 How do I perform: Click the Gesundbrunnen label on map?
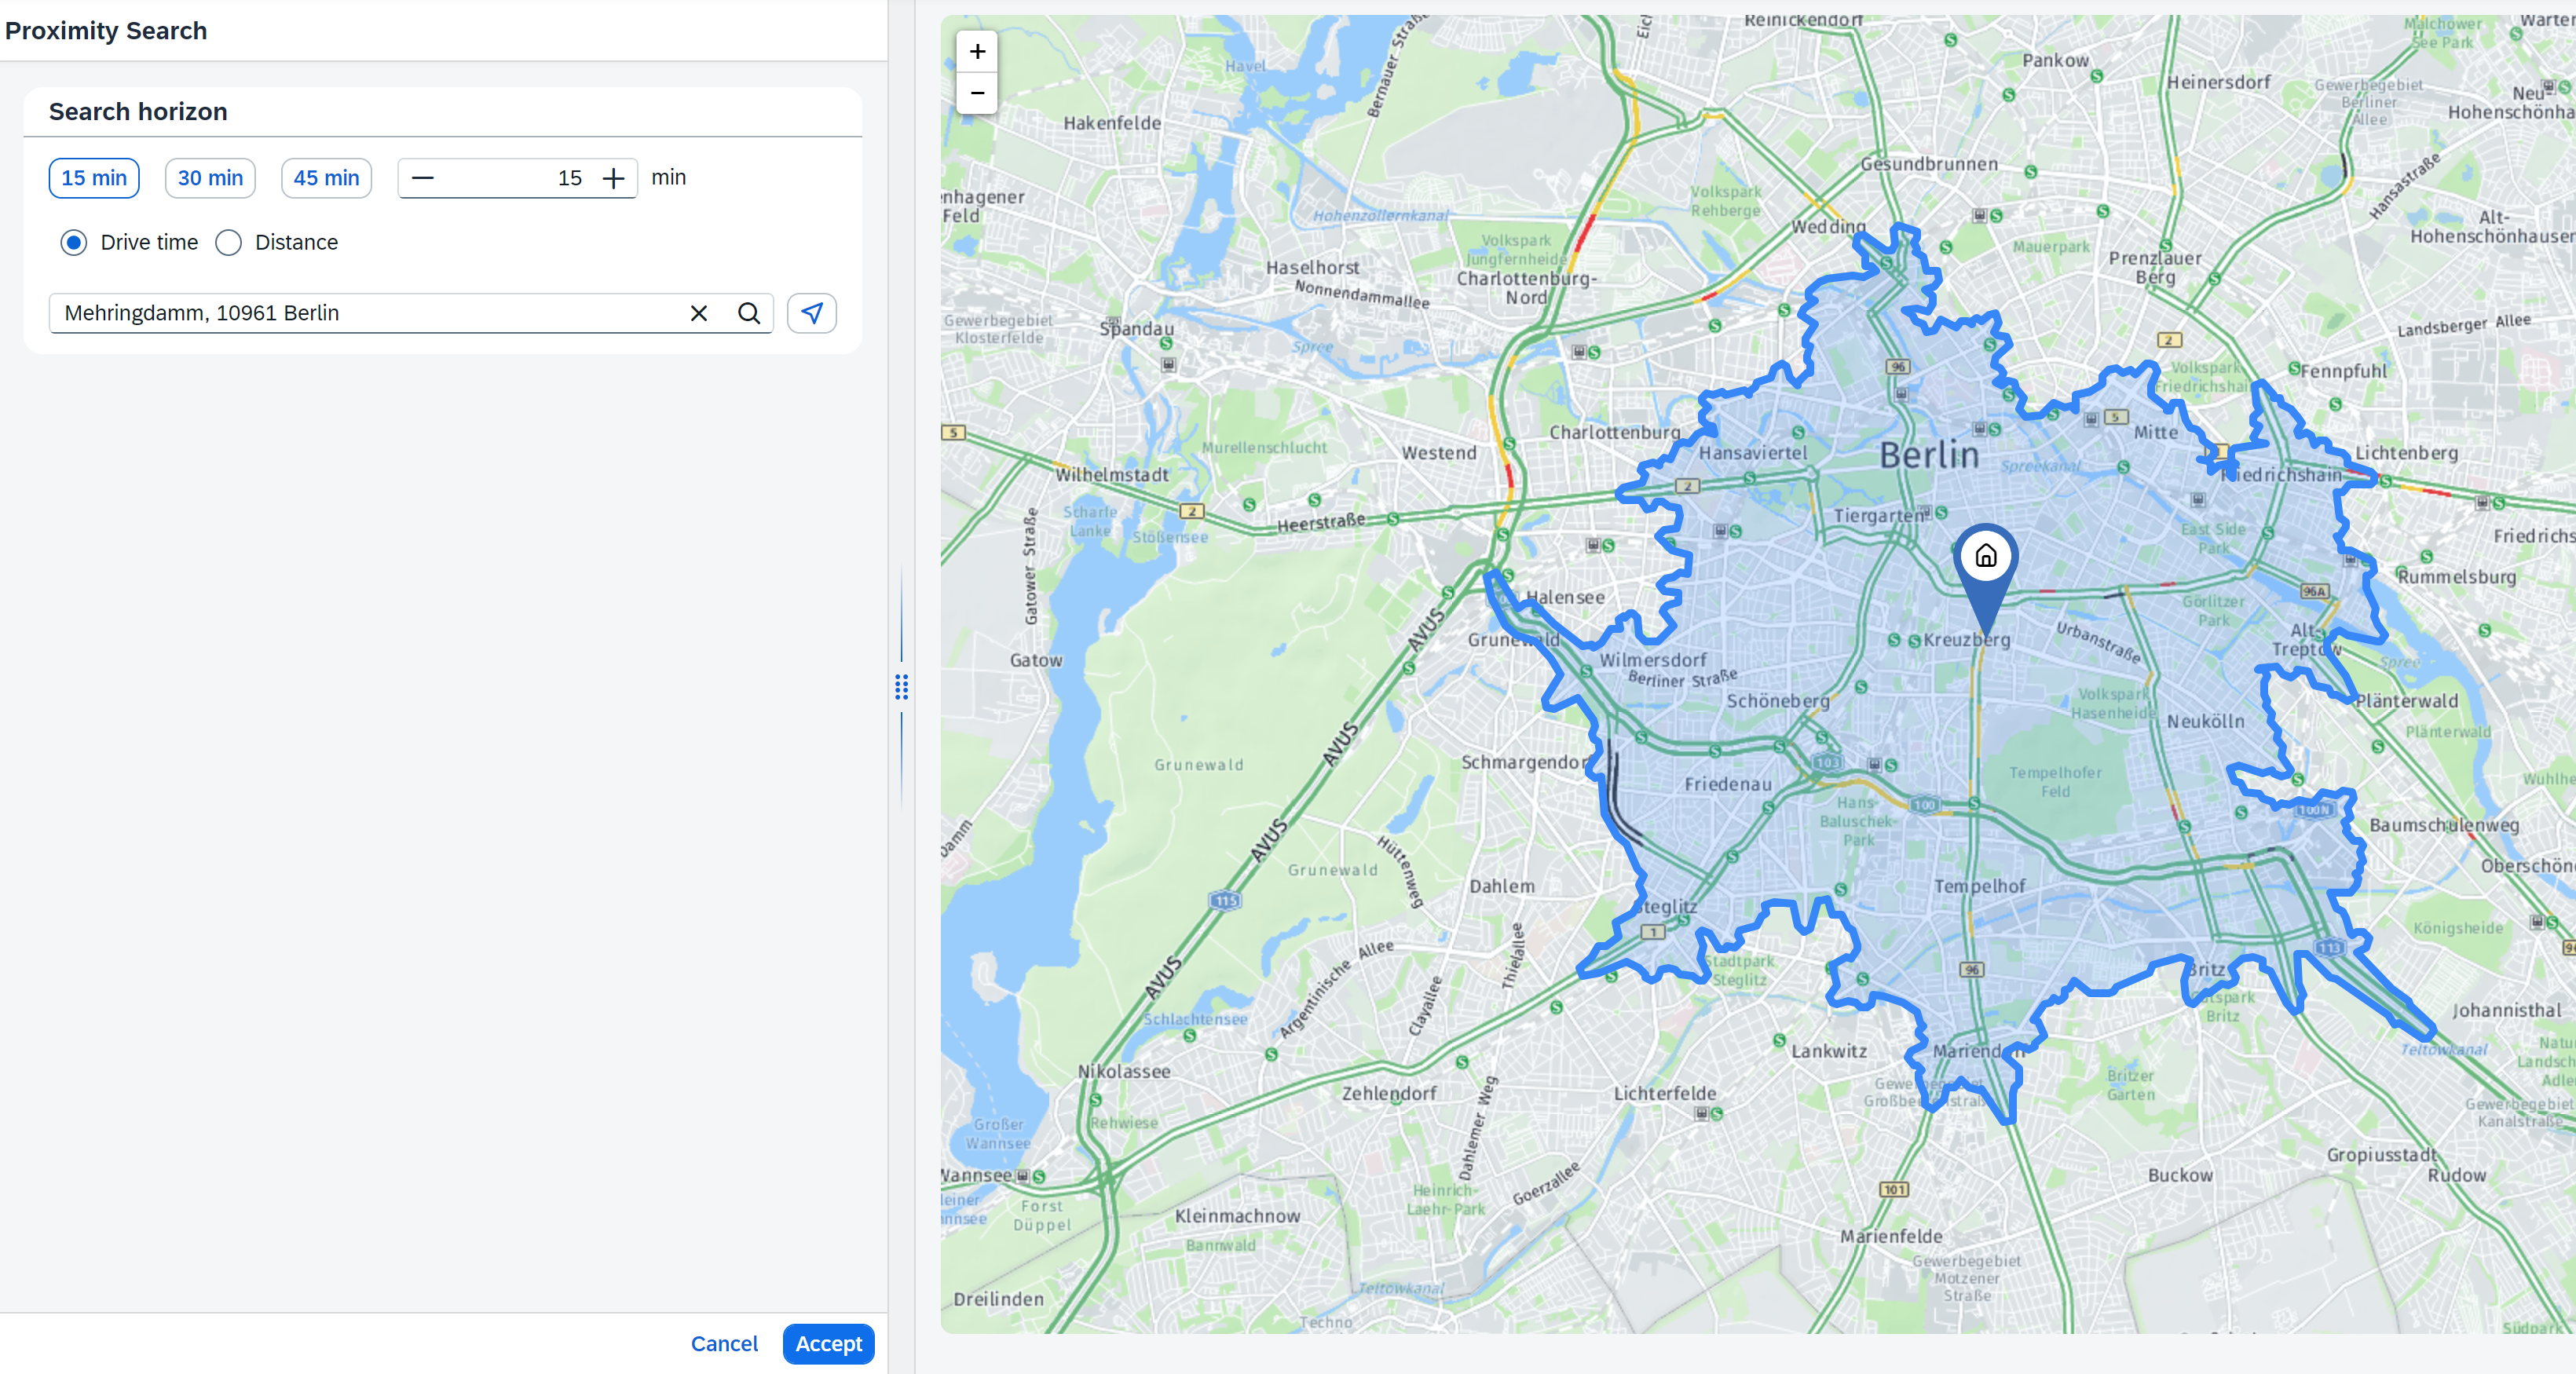pos(1929,164)
